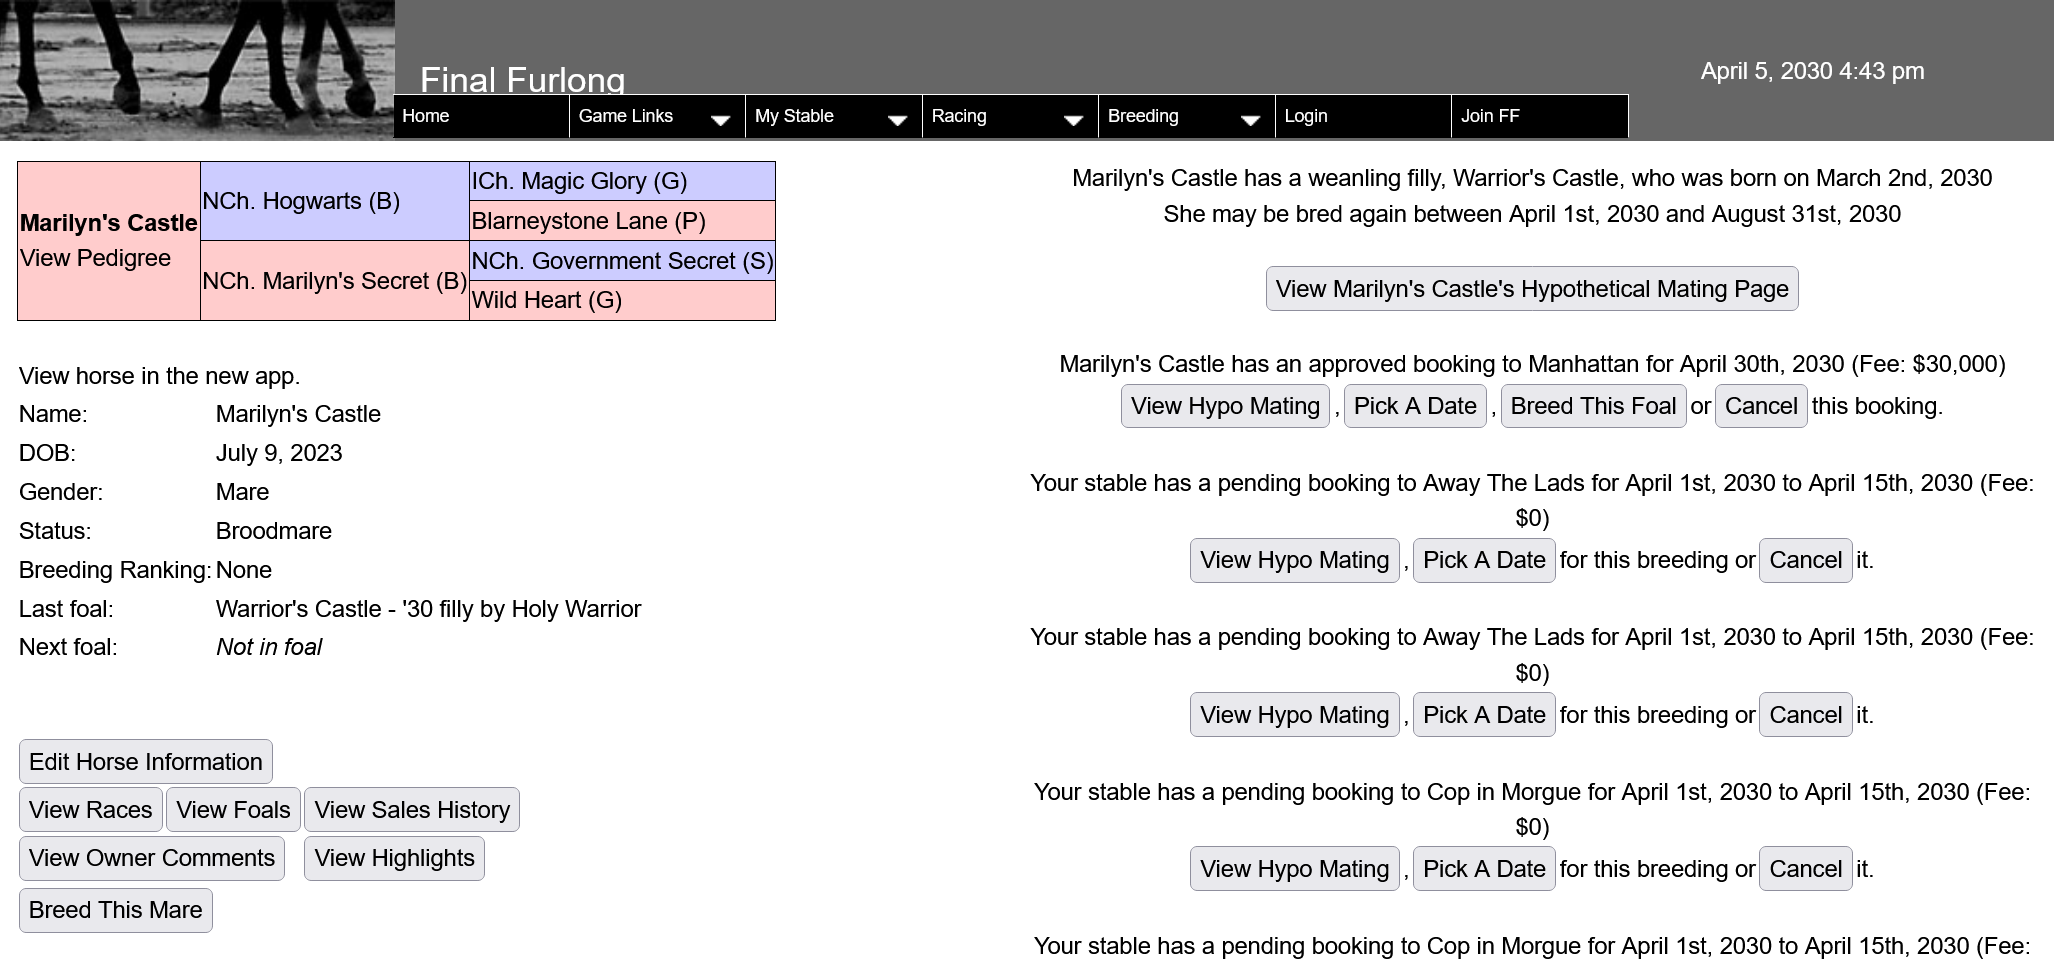Click the Join FF menu item

1490,116
